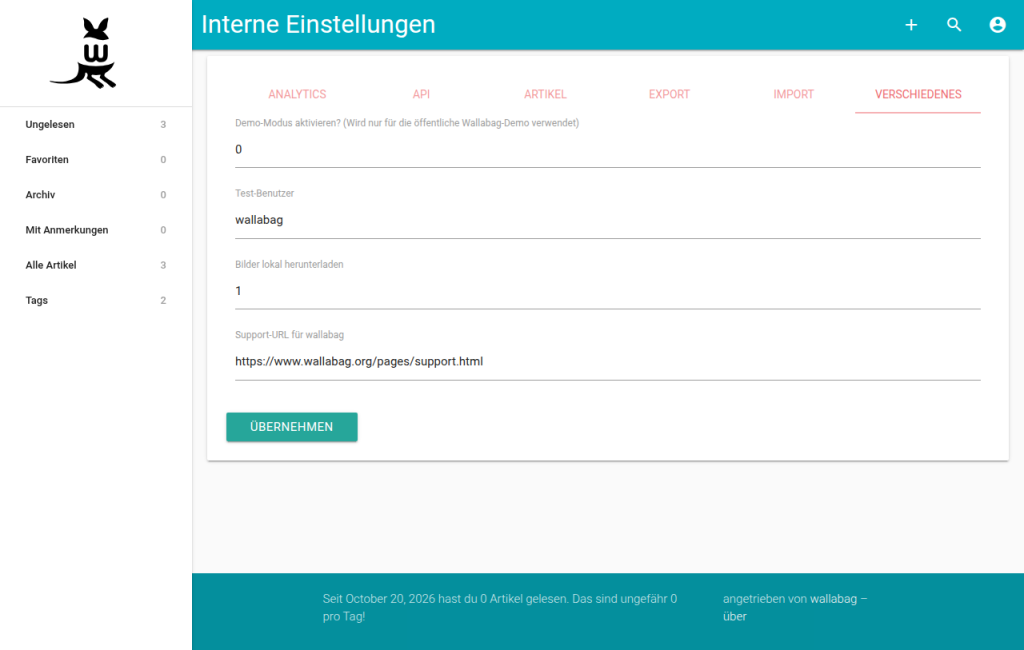The image size is (1024, 650).
Task: Click the Bilder lokal herunterladen field
Action: [x=607, y=291]
